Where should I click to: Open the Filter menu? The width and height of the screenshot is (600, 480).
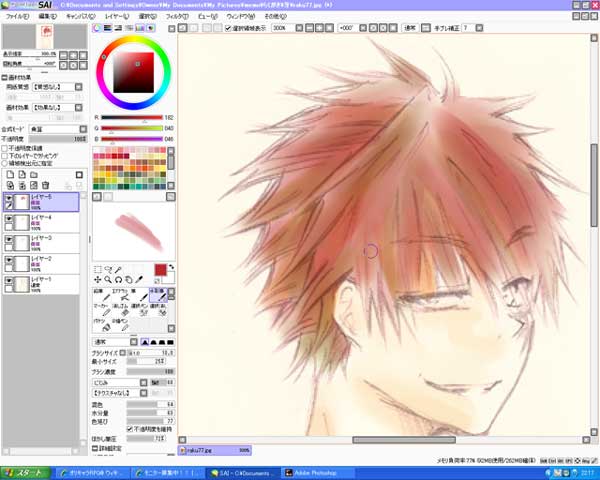click(177, 16)
